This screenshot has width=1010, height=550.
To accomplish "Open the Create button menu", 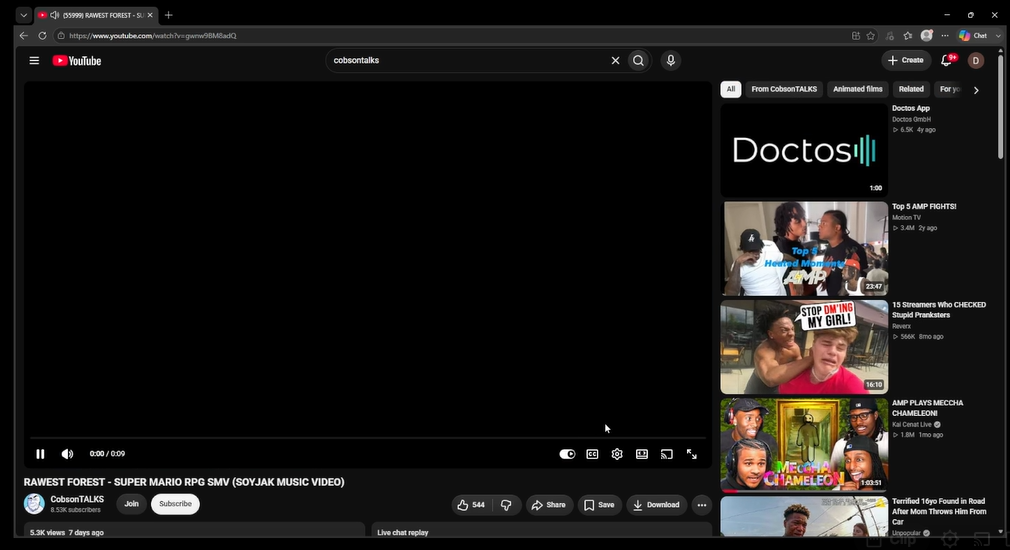I will tap(906, 61).
